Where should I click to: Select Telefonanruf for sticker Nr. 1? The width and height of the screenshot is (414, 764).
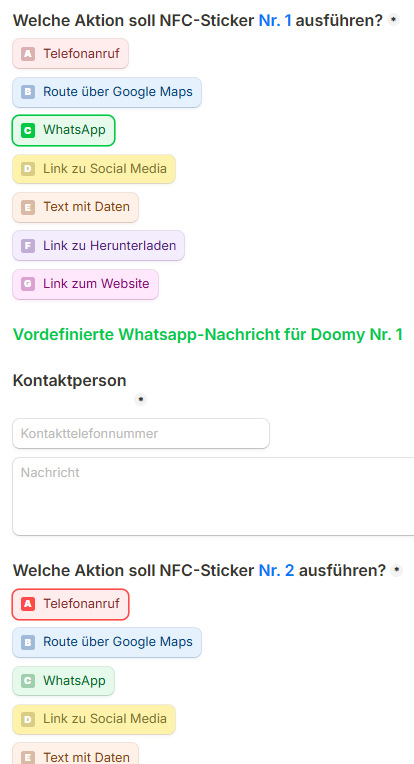(70, 54)
